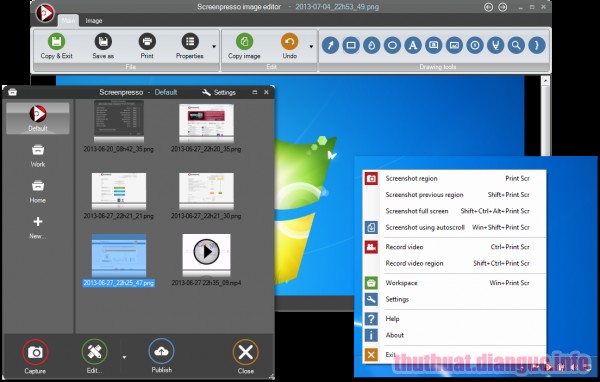Image resolution: width=600 pixels, height=382 pixels.
Task: Select Screenshot full screen menu item
Action: (454, 211)
